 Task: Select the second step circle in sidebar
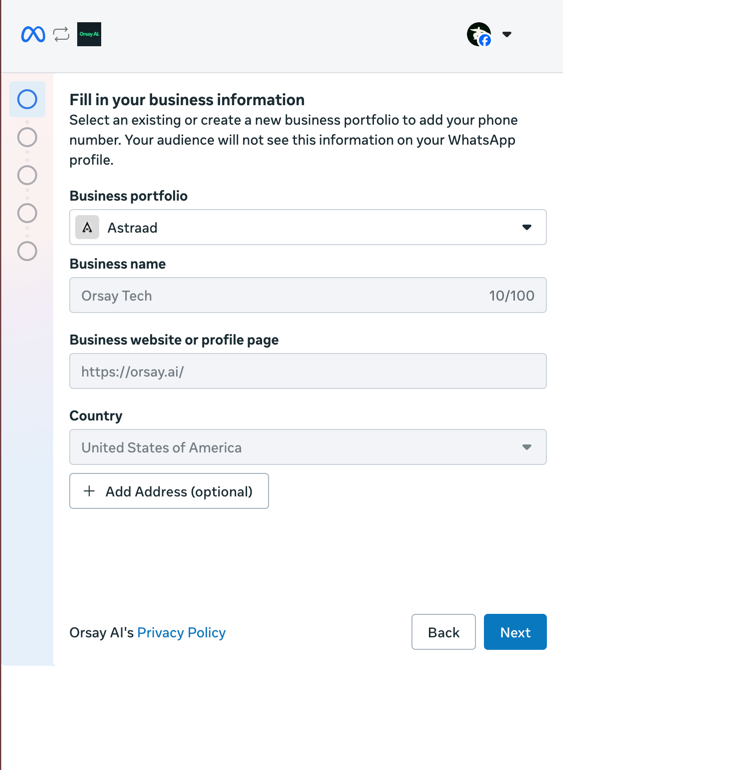(27, 137)
